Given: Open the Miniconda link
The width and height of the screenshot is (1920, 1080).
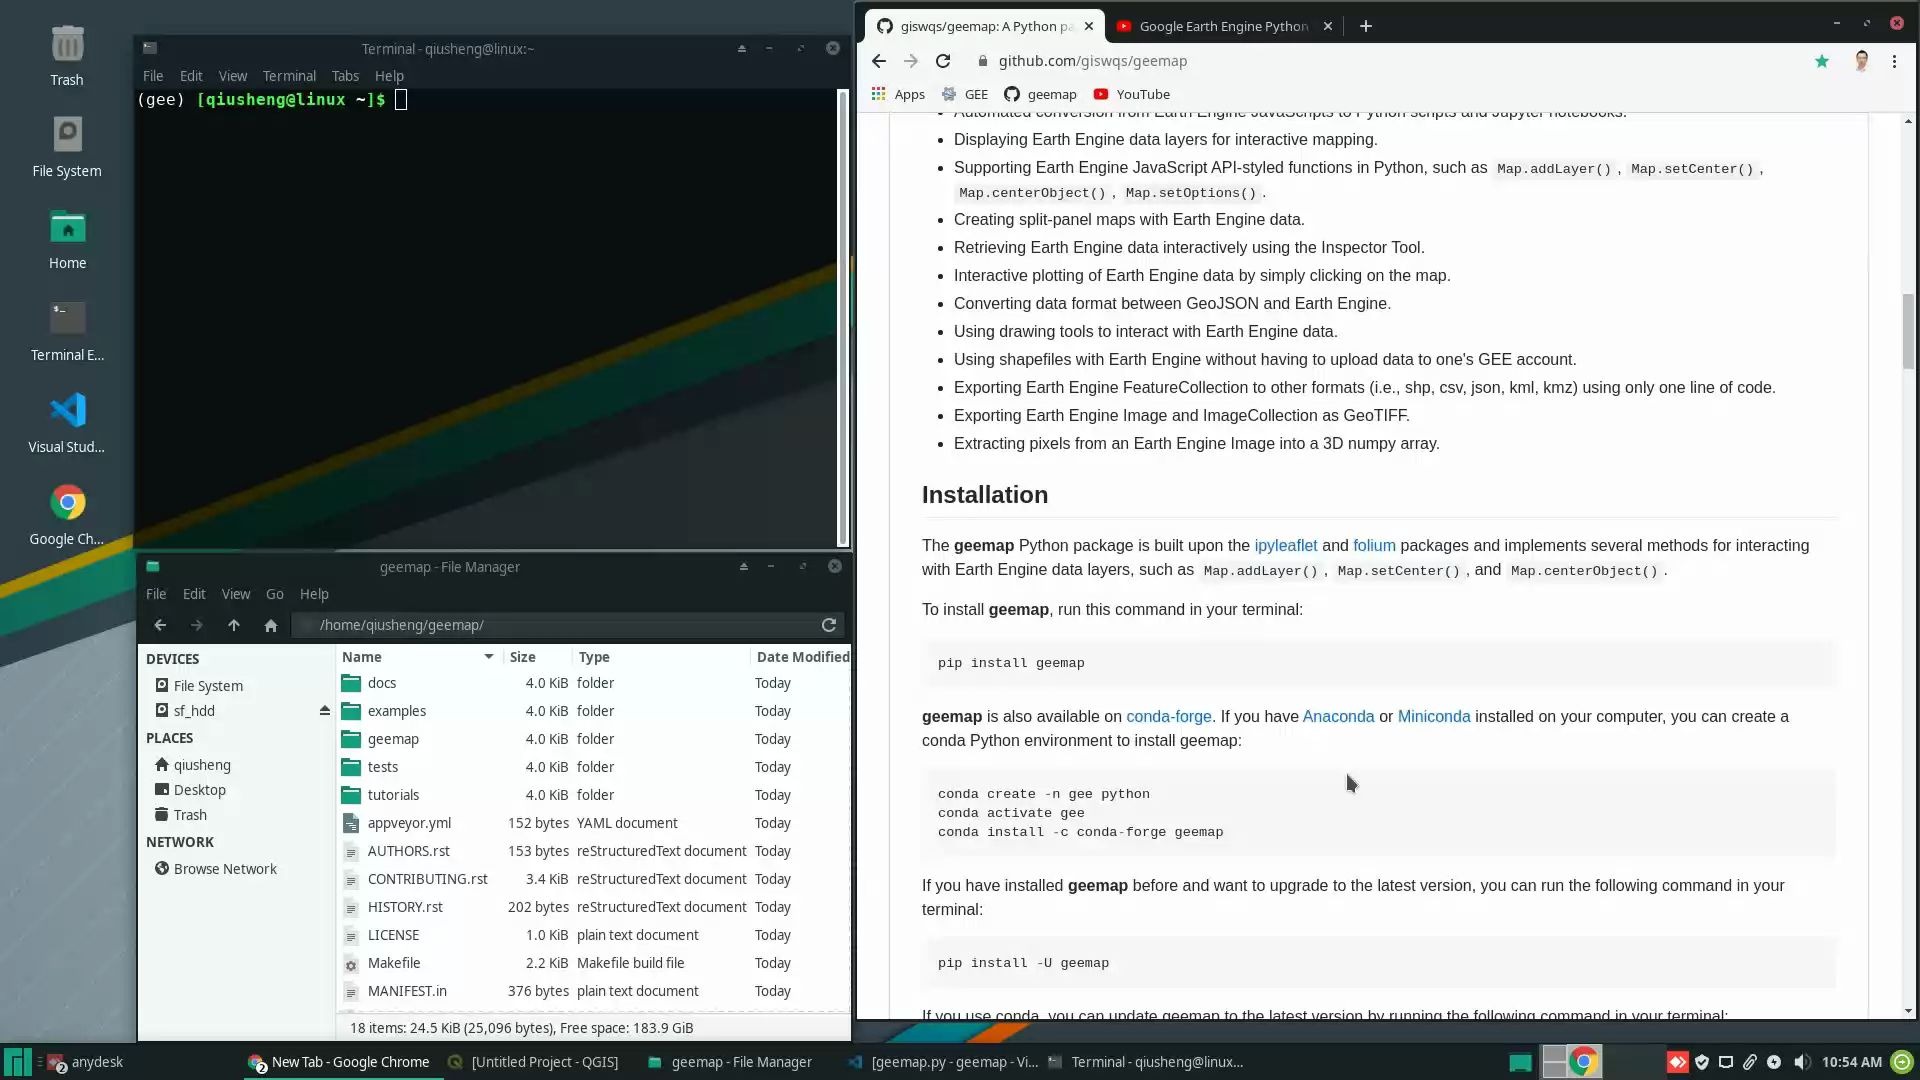Looking at the screenshot, I should [x=1434, y=717].
